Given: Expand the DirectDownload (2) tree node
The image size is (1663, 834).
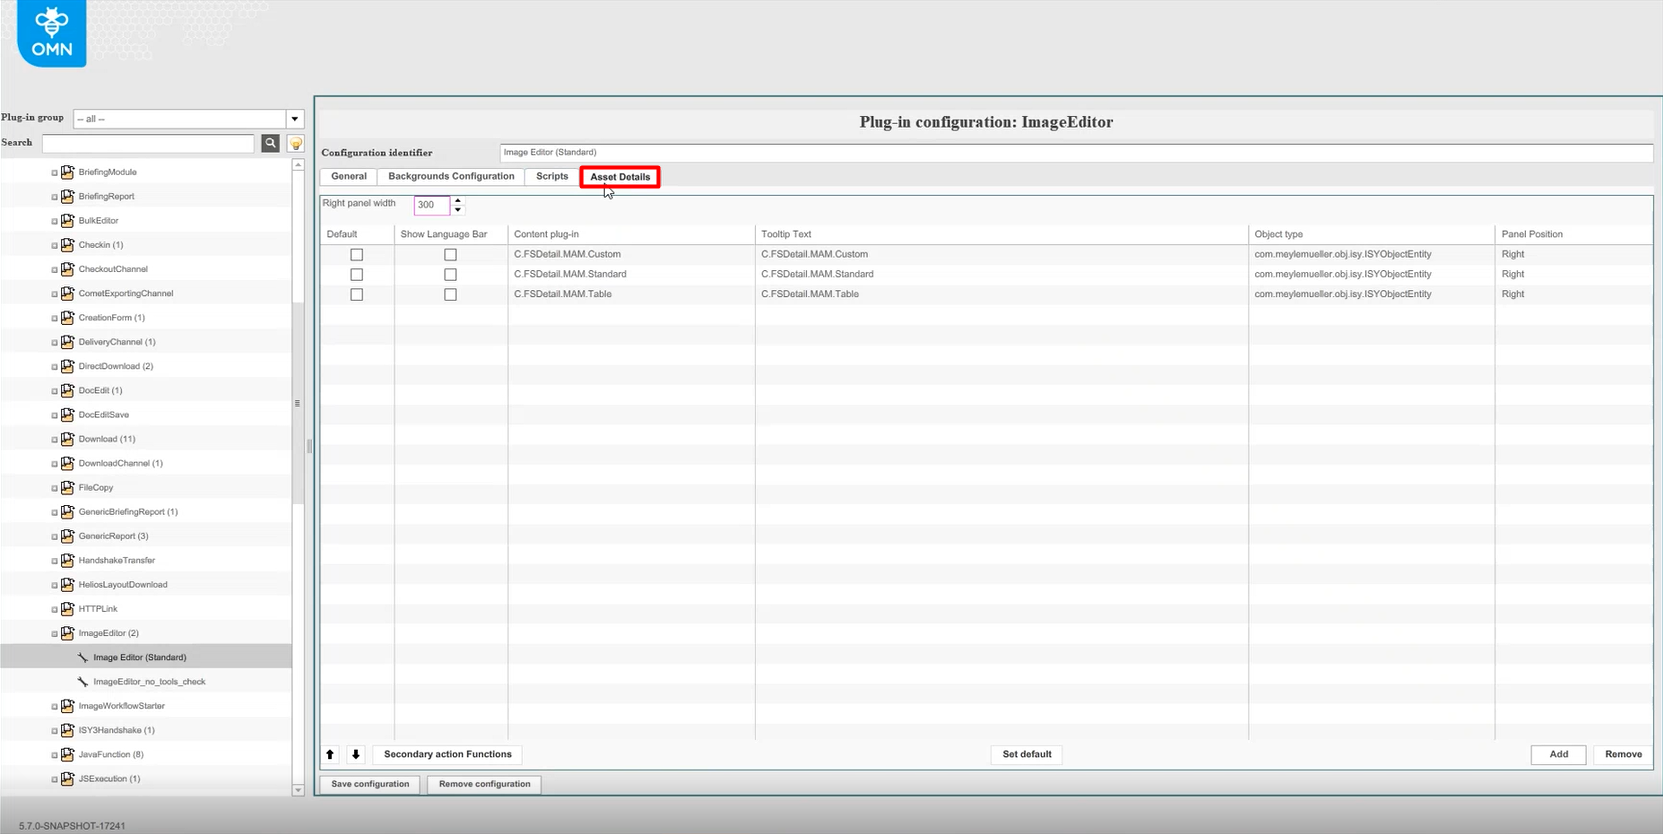Looking at the screenshot, I should pyautogui.click(x=54, y=367).
